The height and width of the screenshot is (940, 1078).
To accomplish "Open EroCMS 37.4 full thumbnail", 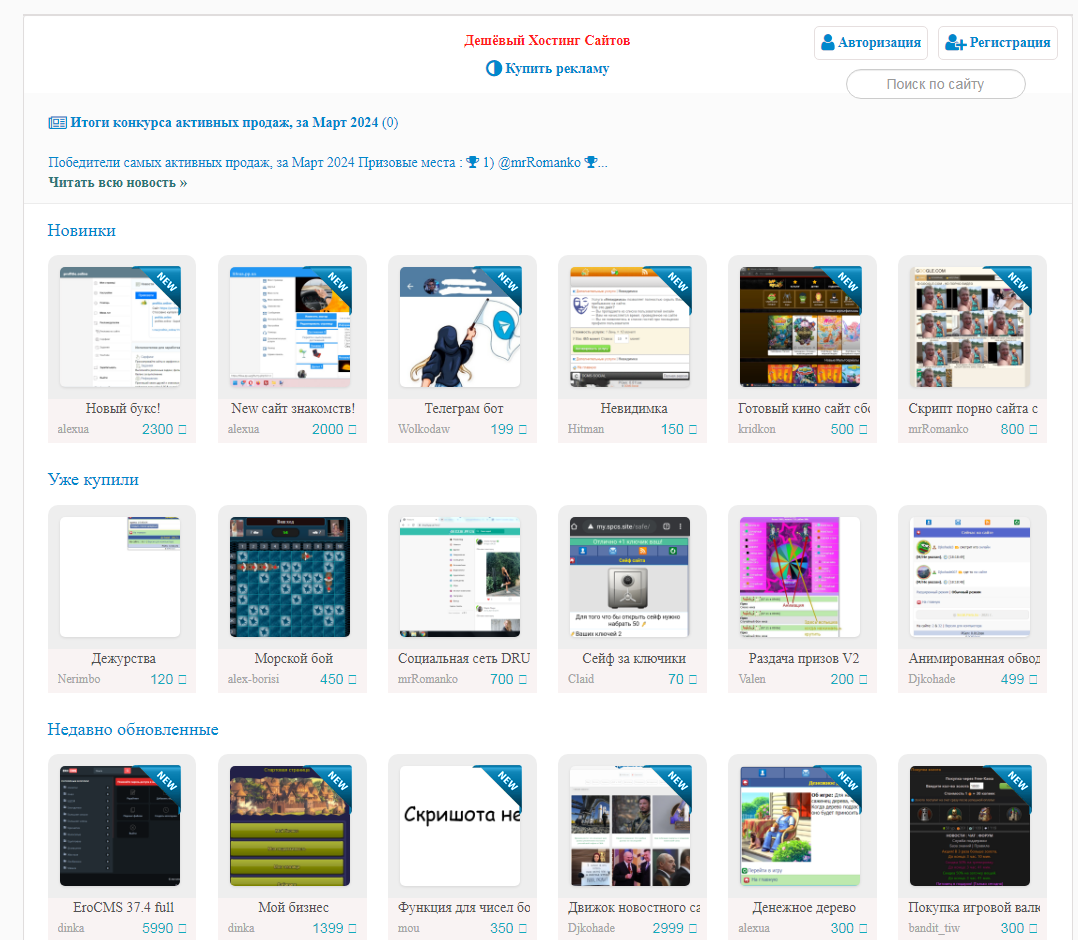I will coord(120,826).
